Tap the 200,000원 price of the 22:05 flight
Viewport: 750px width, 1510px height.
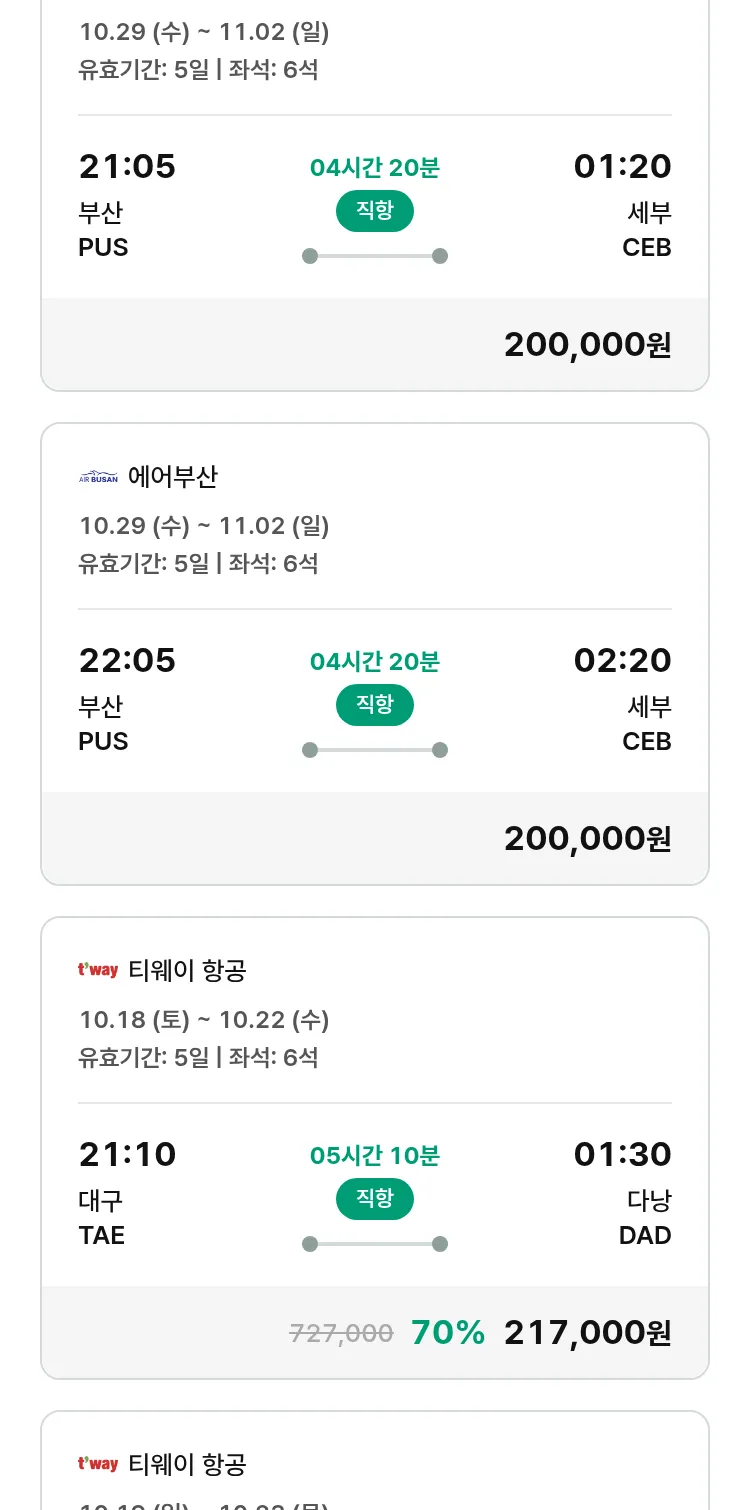point(587,839)
